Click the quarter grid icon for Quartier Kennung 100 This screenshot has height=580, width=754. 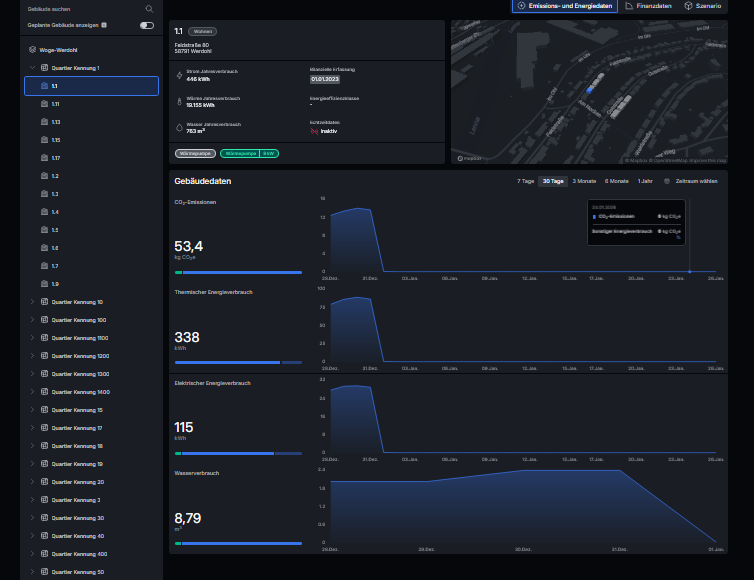pyautogui.click(x=44, y=320)
